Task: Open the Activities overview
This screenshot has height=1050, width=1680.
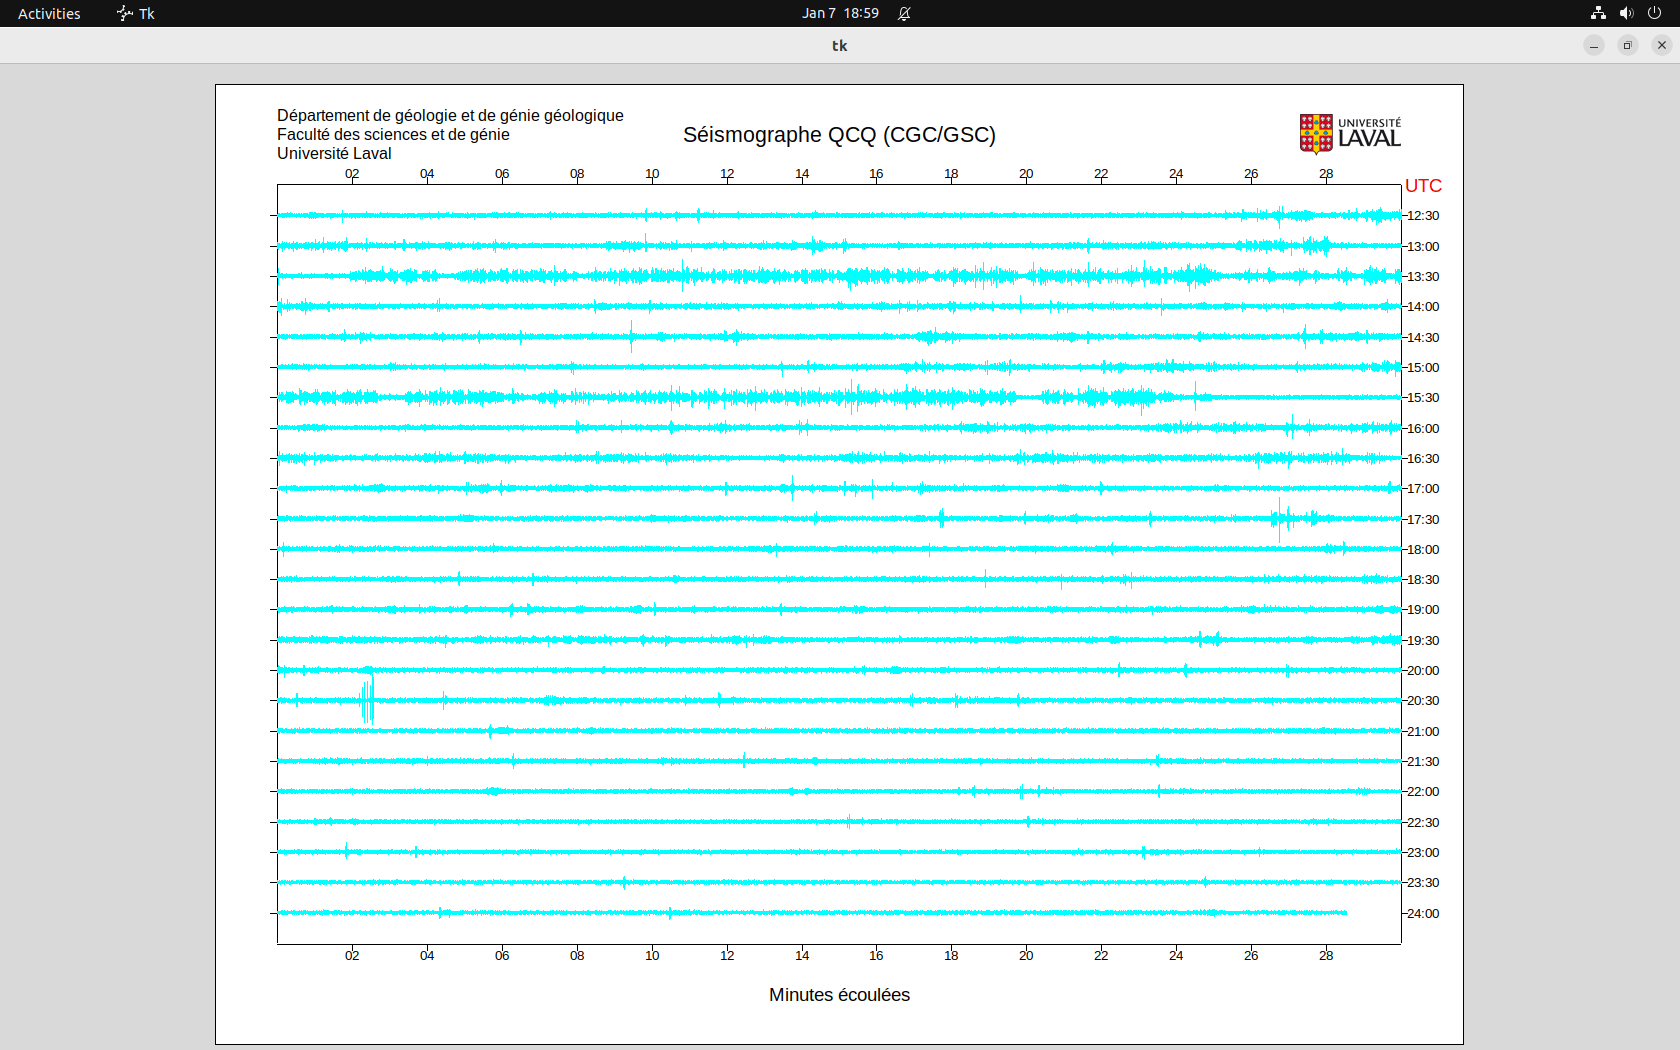Action: click(x=49, y=13)
